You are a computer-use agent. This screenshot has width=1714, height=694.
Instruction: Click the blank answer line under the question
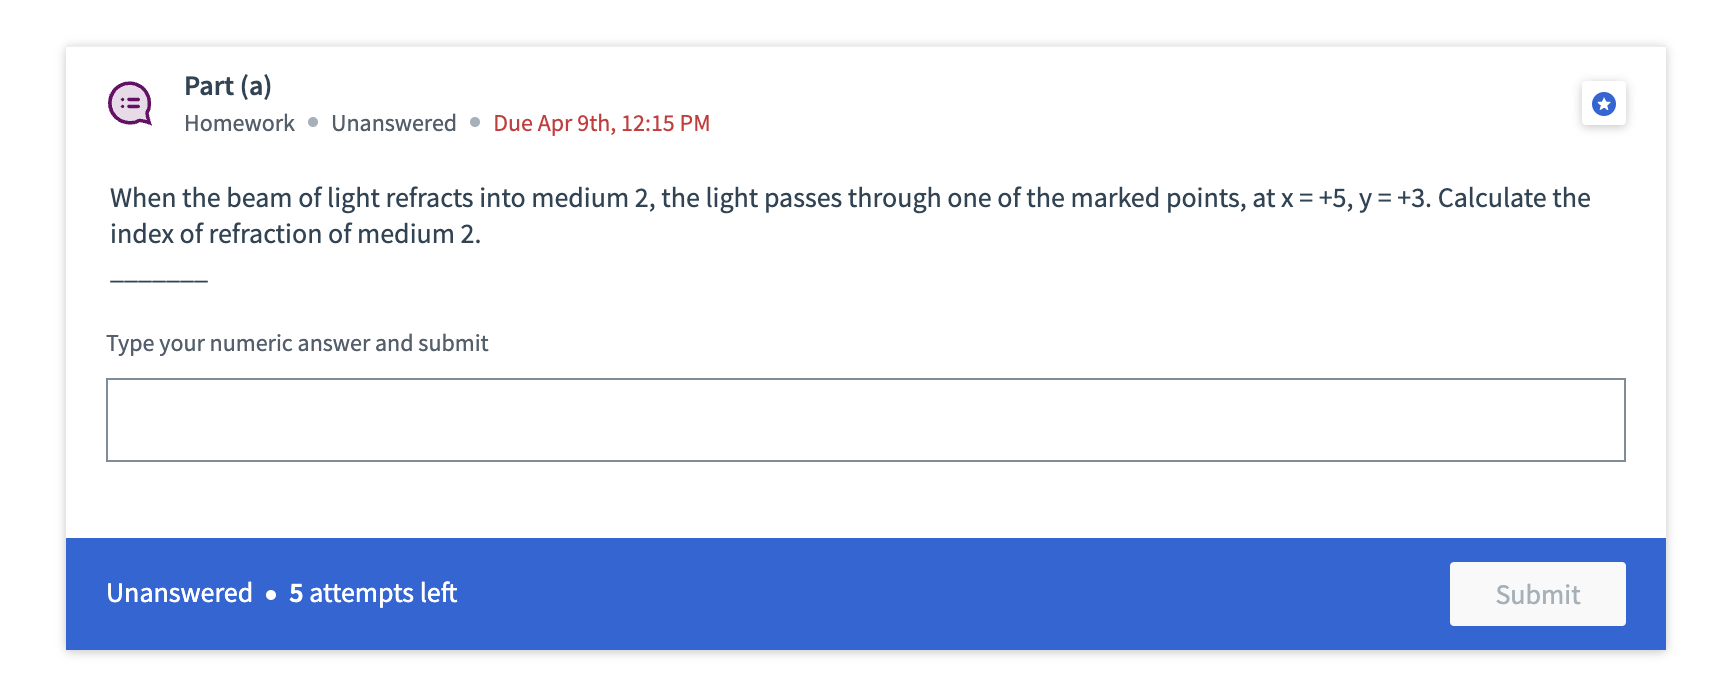point(157,281)
